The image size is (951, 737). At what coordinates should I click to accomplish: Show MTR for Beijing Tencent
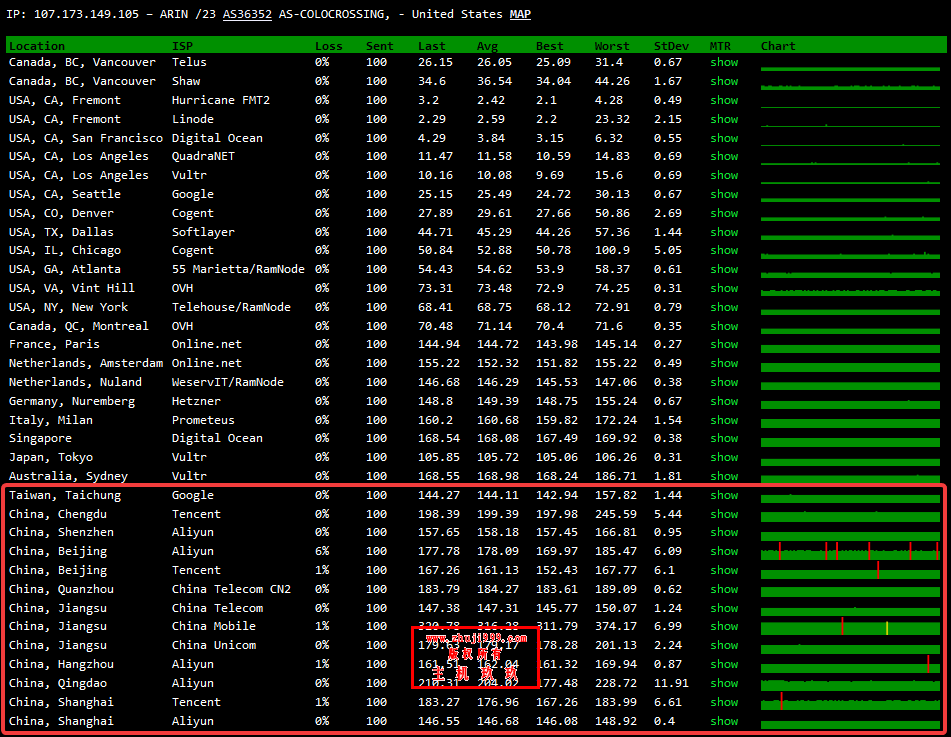(x=724, y=570)
